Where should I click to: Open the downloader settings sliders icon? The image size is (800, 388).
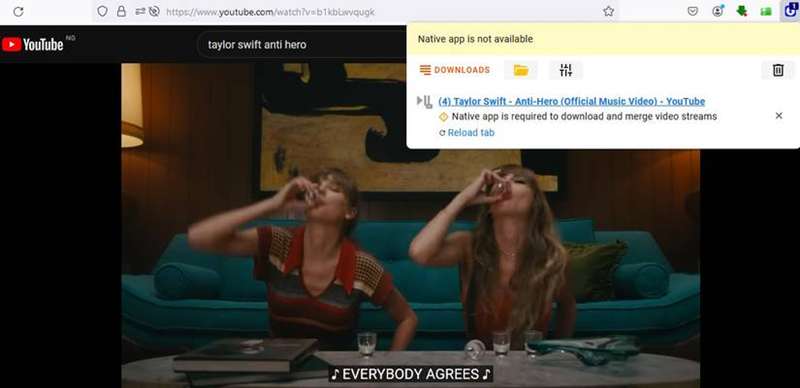pyautogui.click(x=566, y=70)
